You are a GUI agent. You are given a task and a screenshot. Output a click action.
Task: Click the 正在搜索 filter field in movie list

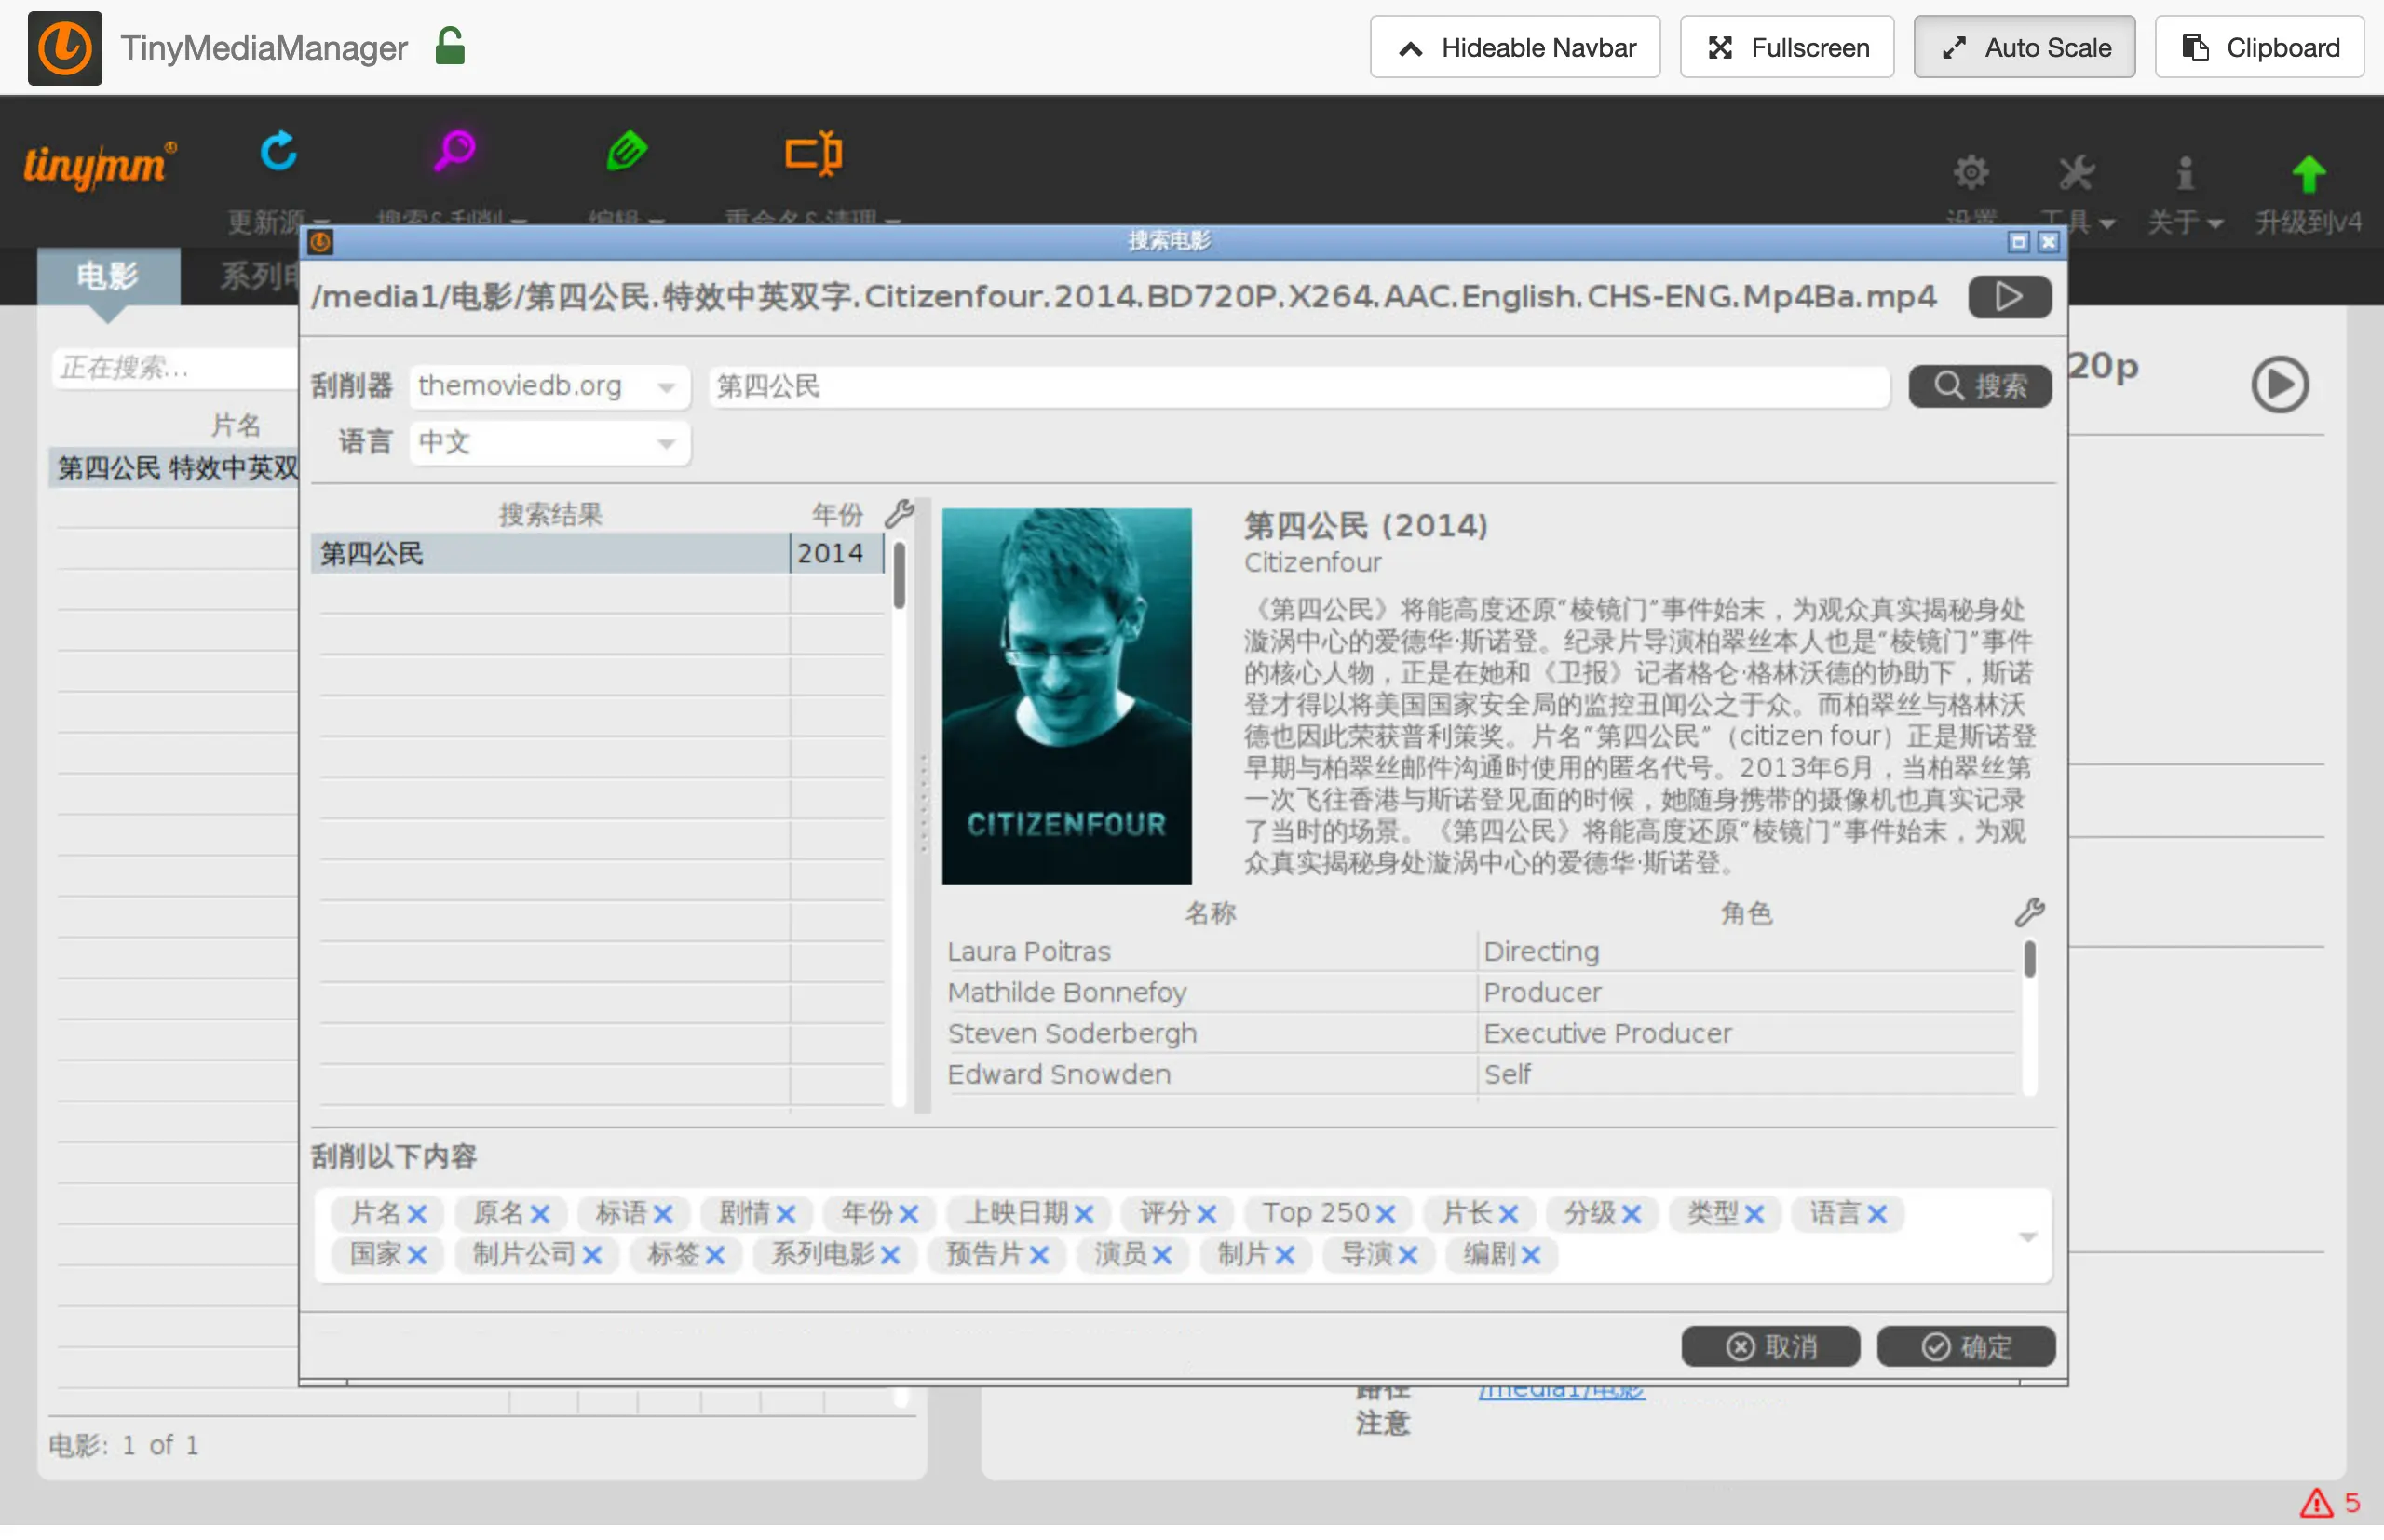(175, 368)
